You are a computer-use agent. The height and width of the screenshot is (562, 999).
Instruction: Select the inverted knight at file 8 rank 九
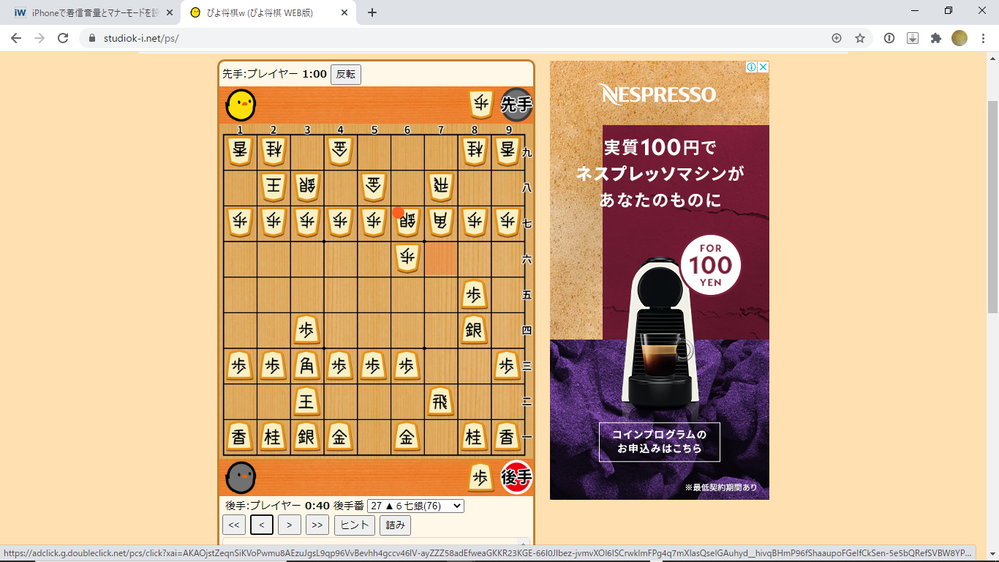[x=474, y=150]
